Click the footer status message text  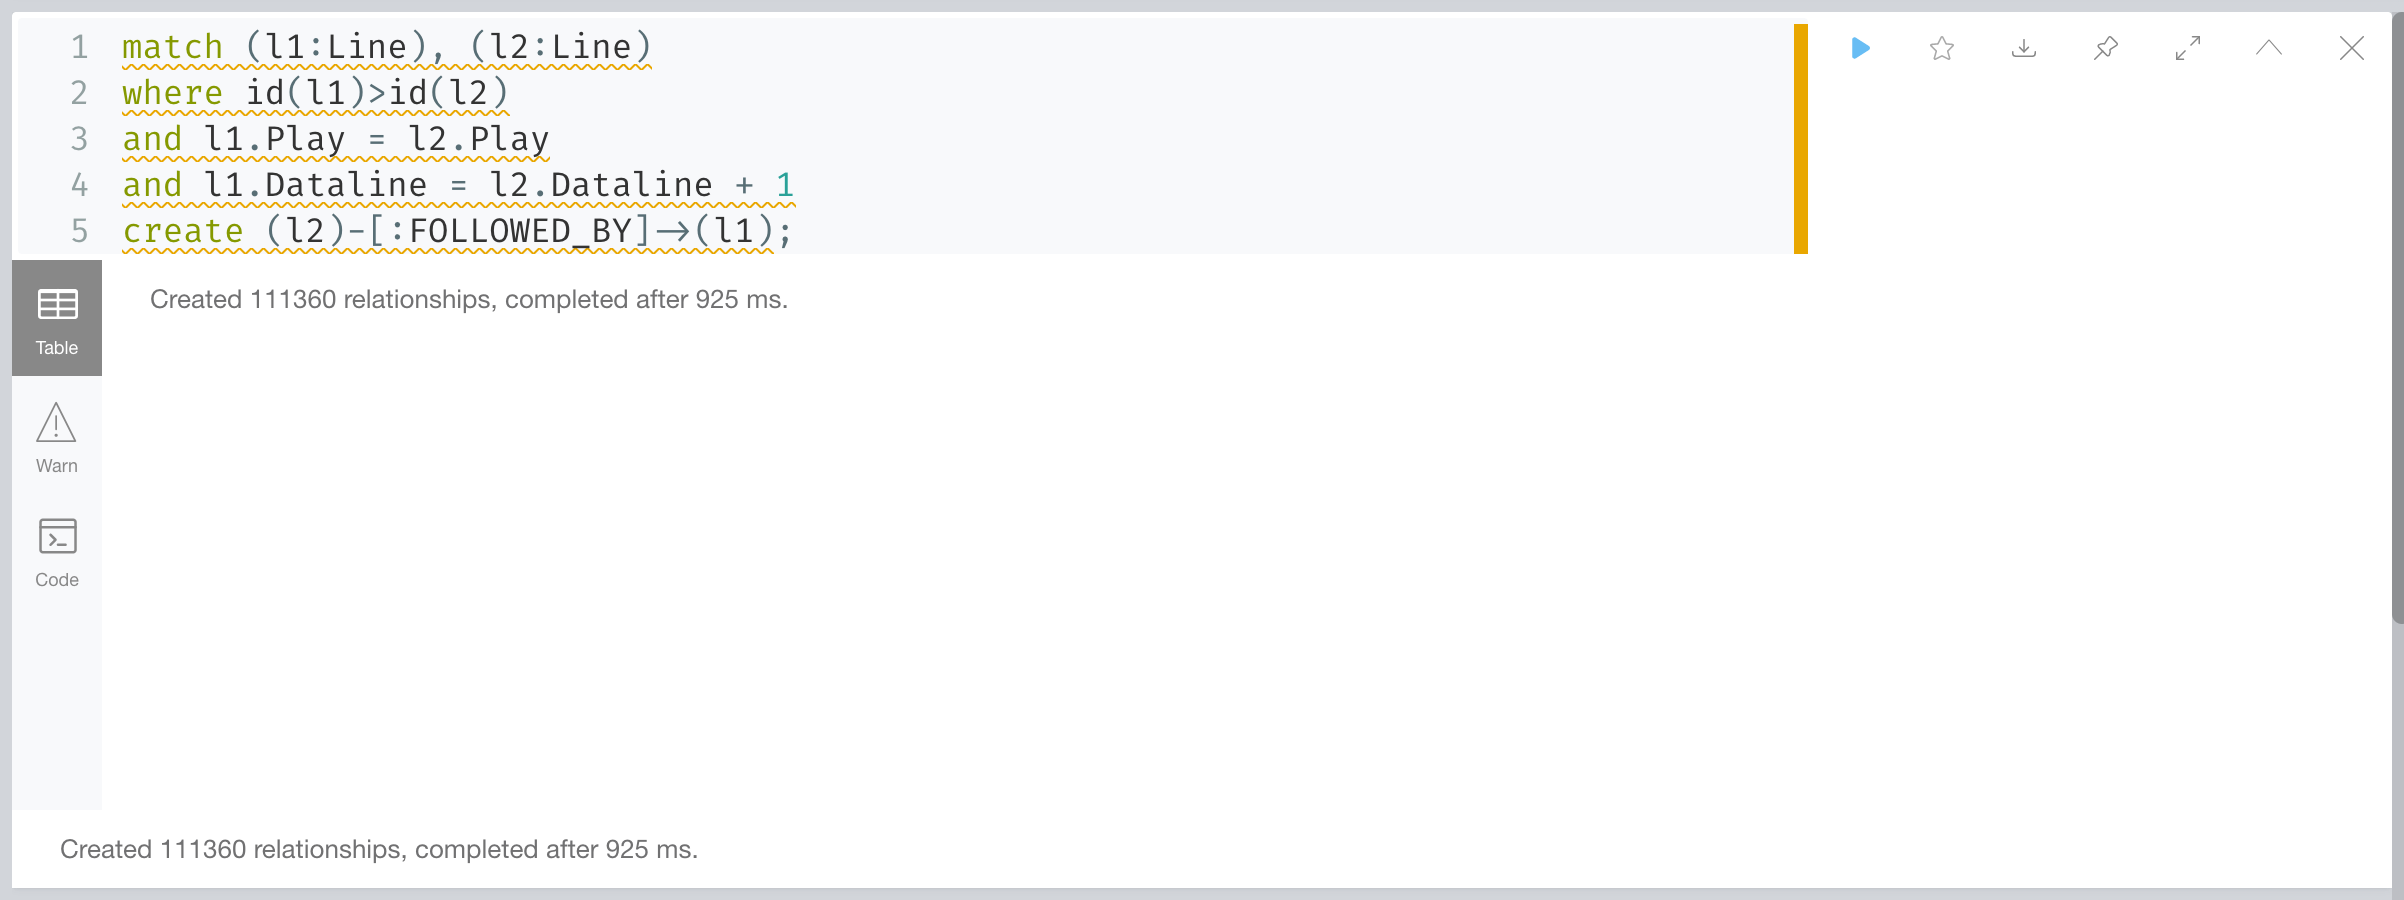pos(379,849)
